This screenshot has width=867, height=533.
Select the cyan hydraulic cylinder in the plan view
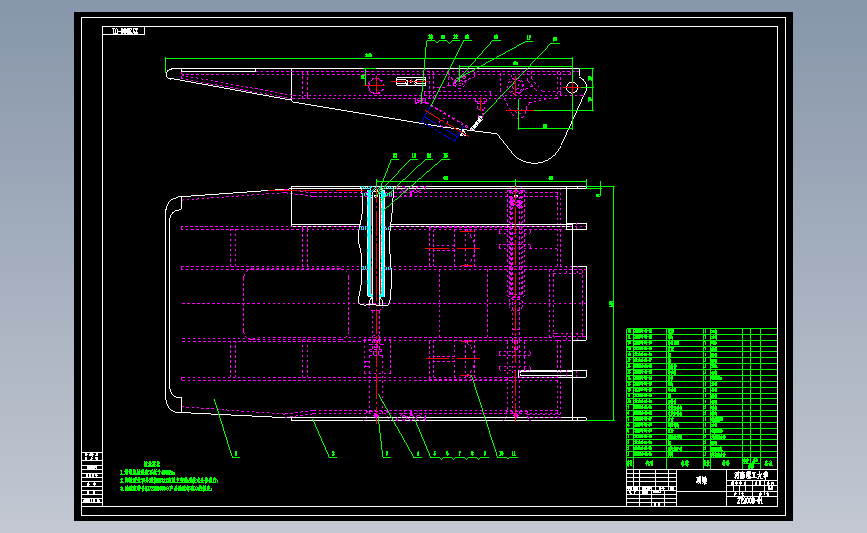click(376, 245)
